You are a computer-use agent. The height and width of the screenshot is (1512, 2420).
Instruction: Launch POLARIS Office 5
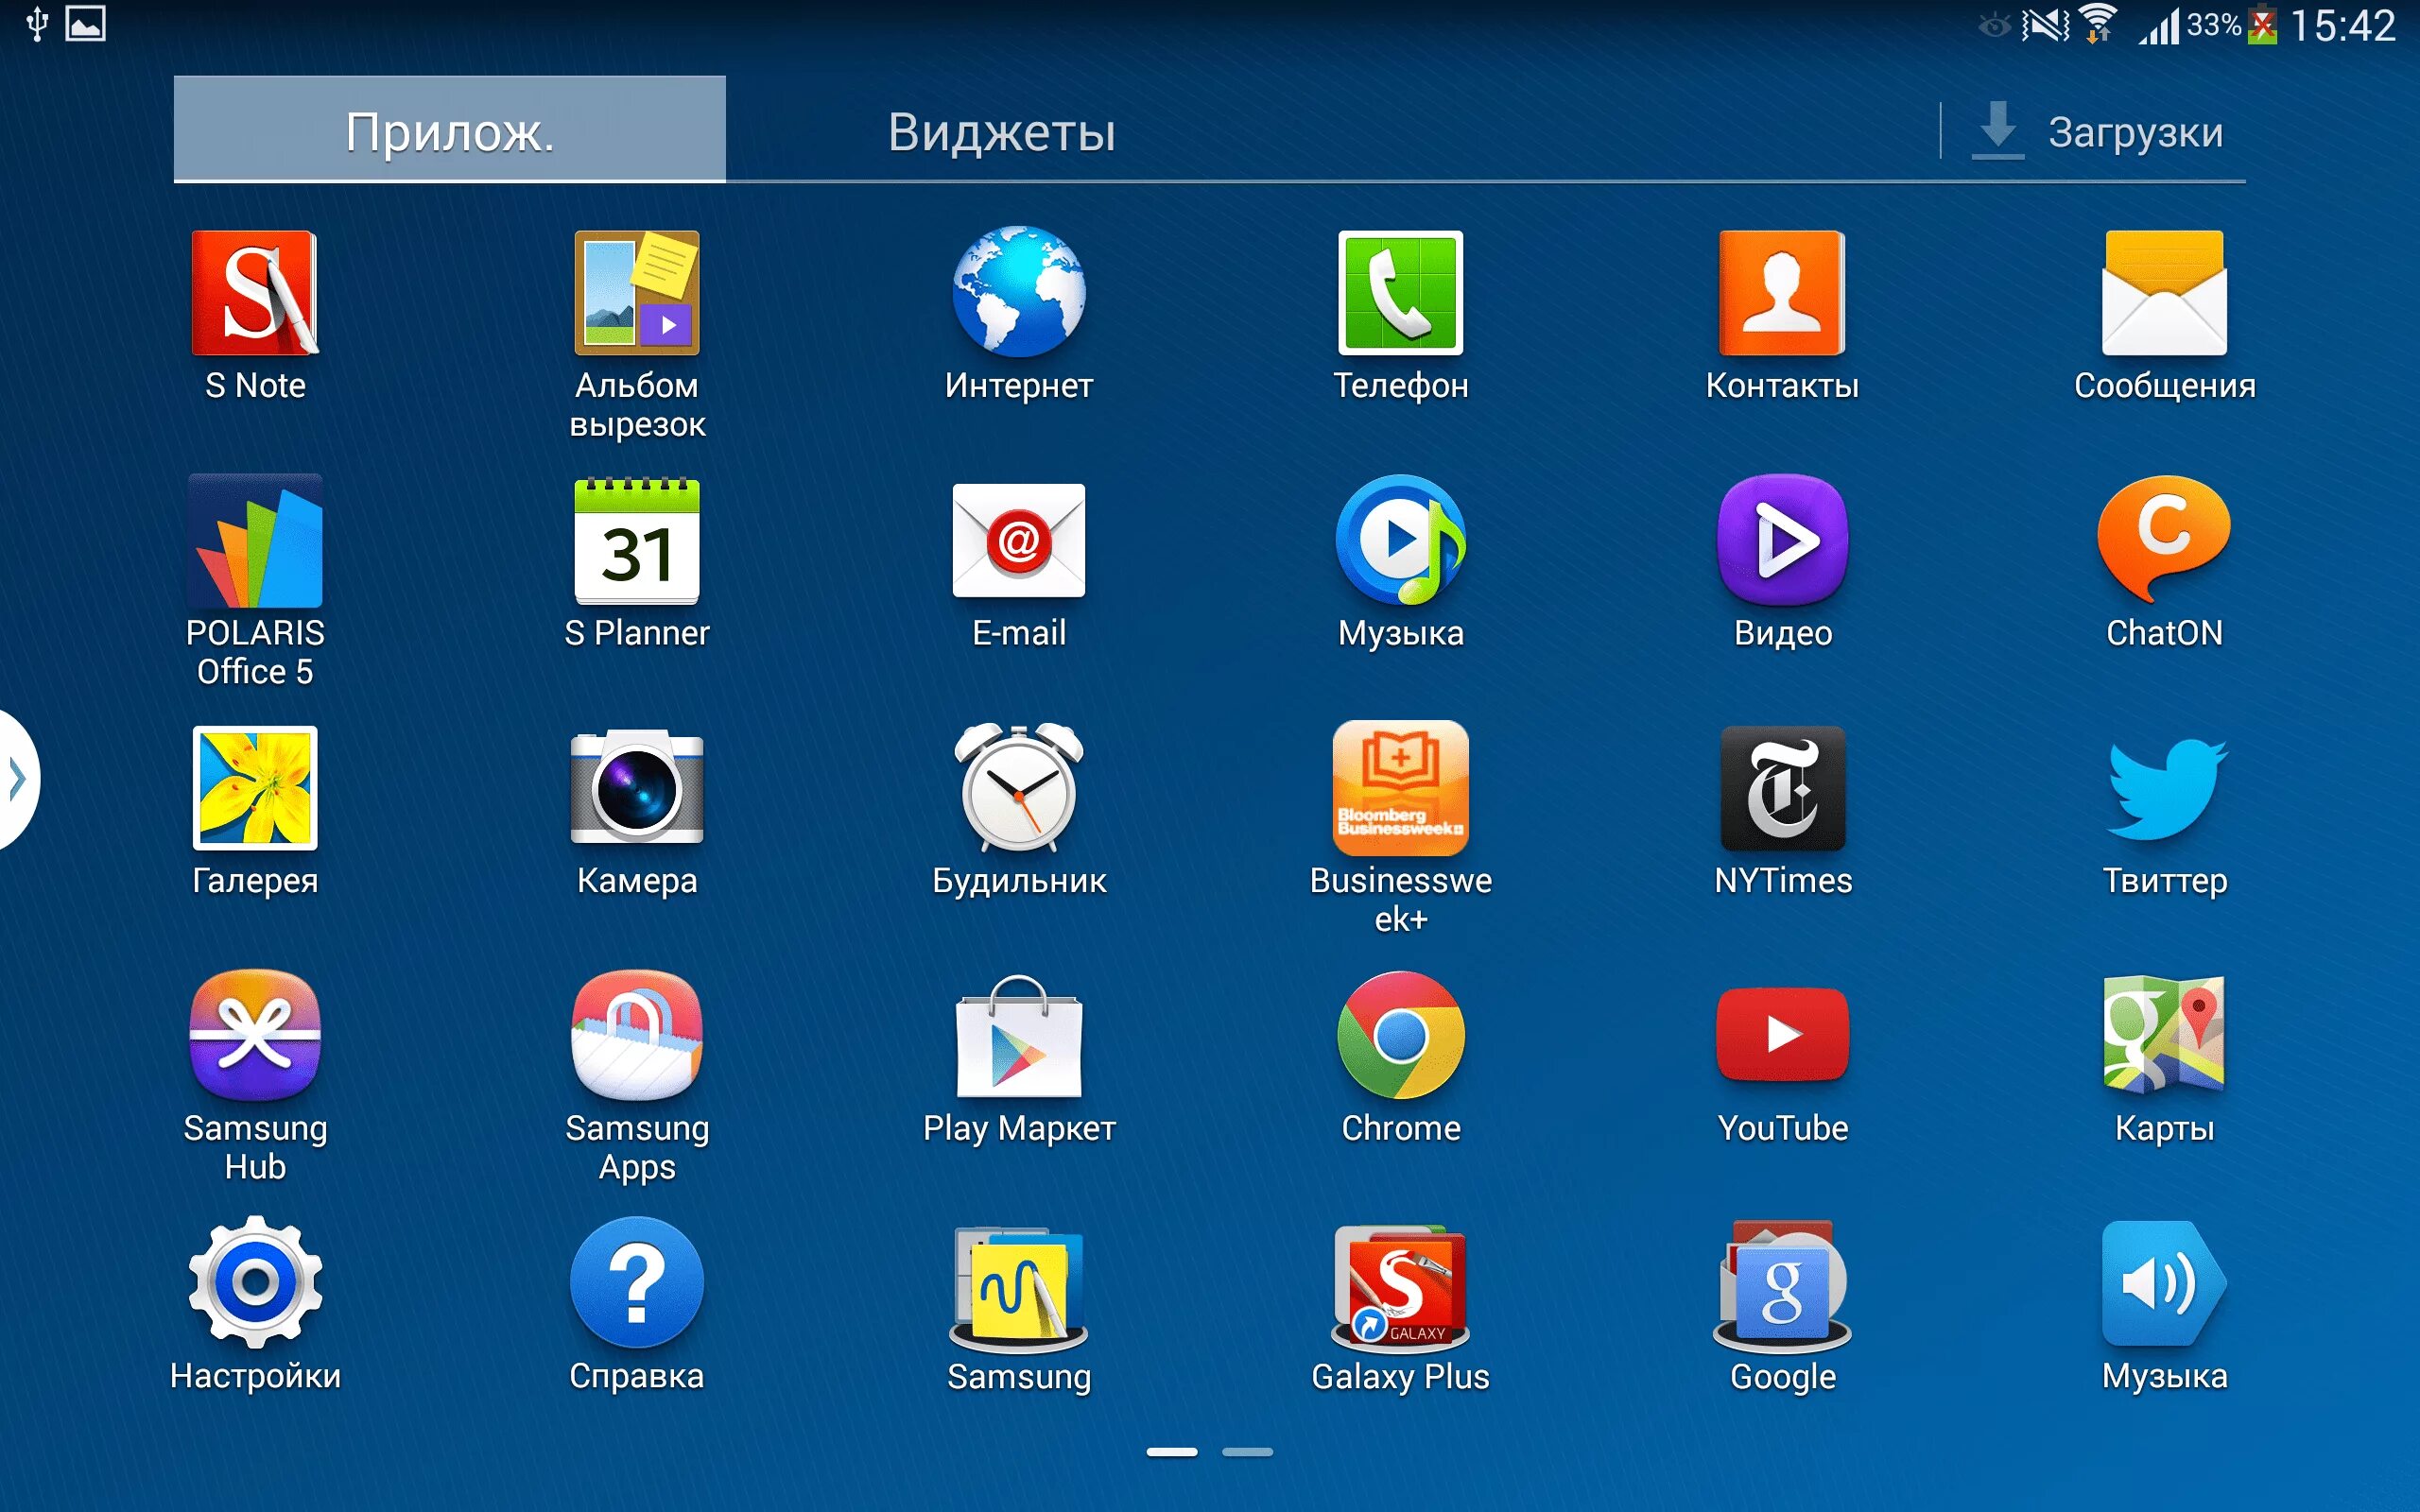pos(255,542)
